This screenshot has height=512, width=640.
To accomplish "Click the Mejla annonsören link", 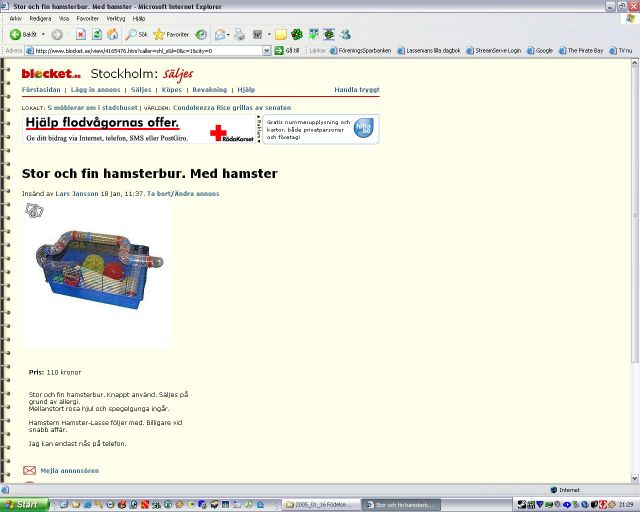I will click(x=69, y=471).
